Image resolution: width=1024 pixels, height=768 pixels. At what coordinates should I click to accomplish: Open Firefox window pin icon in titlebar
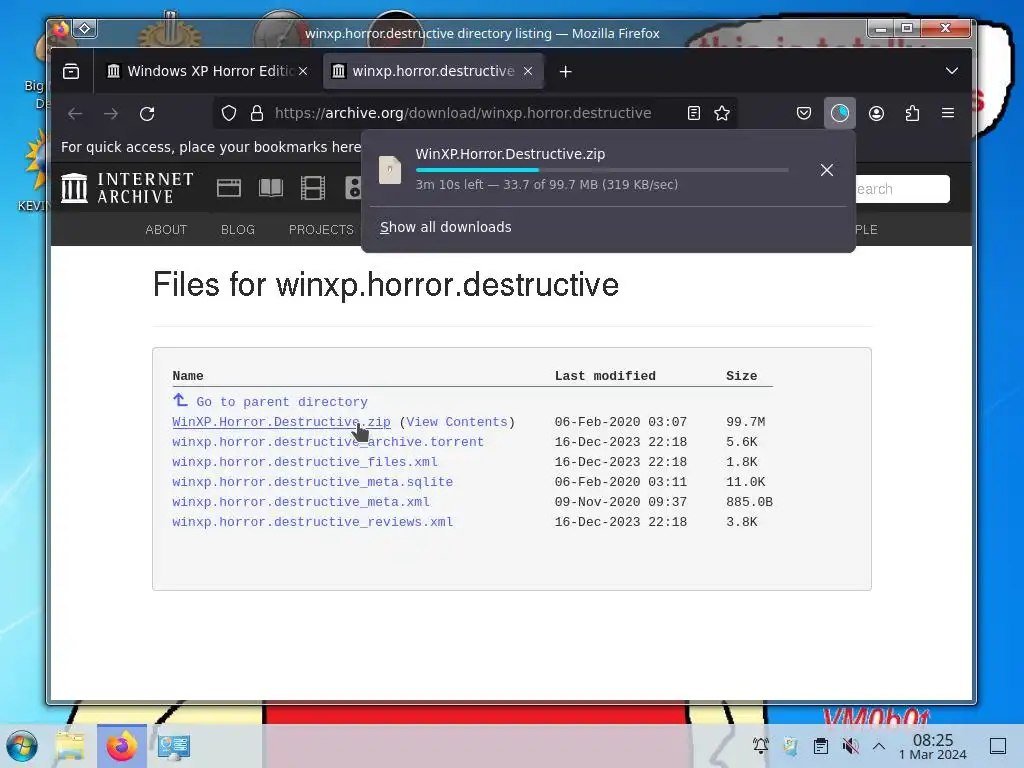[85, 28]
